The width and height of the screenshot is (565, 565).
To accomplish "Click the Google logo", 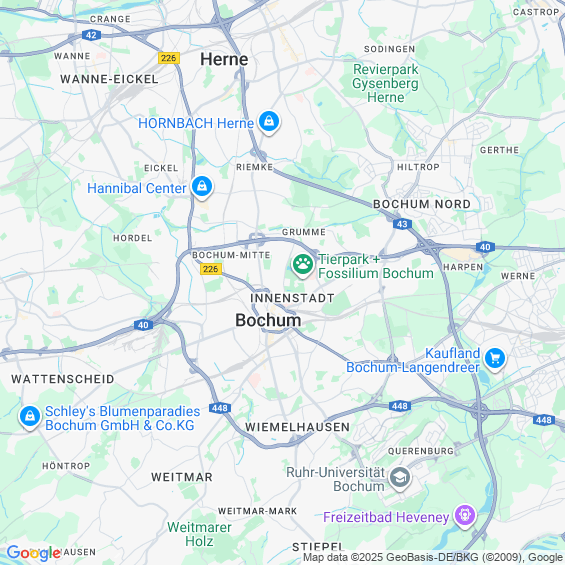I will coord(34,553).
